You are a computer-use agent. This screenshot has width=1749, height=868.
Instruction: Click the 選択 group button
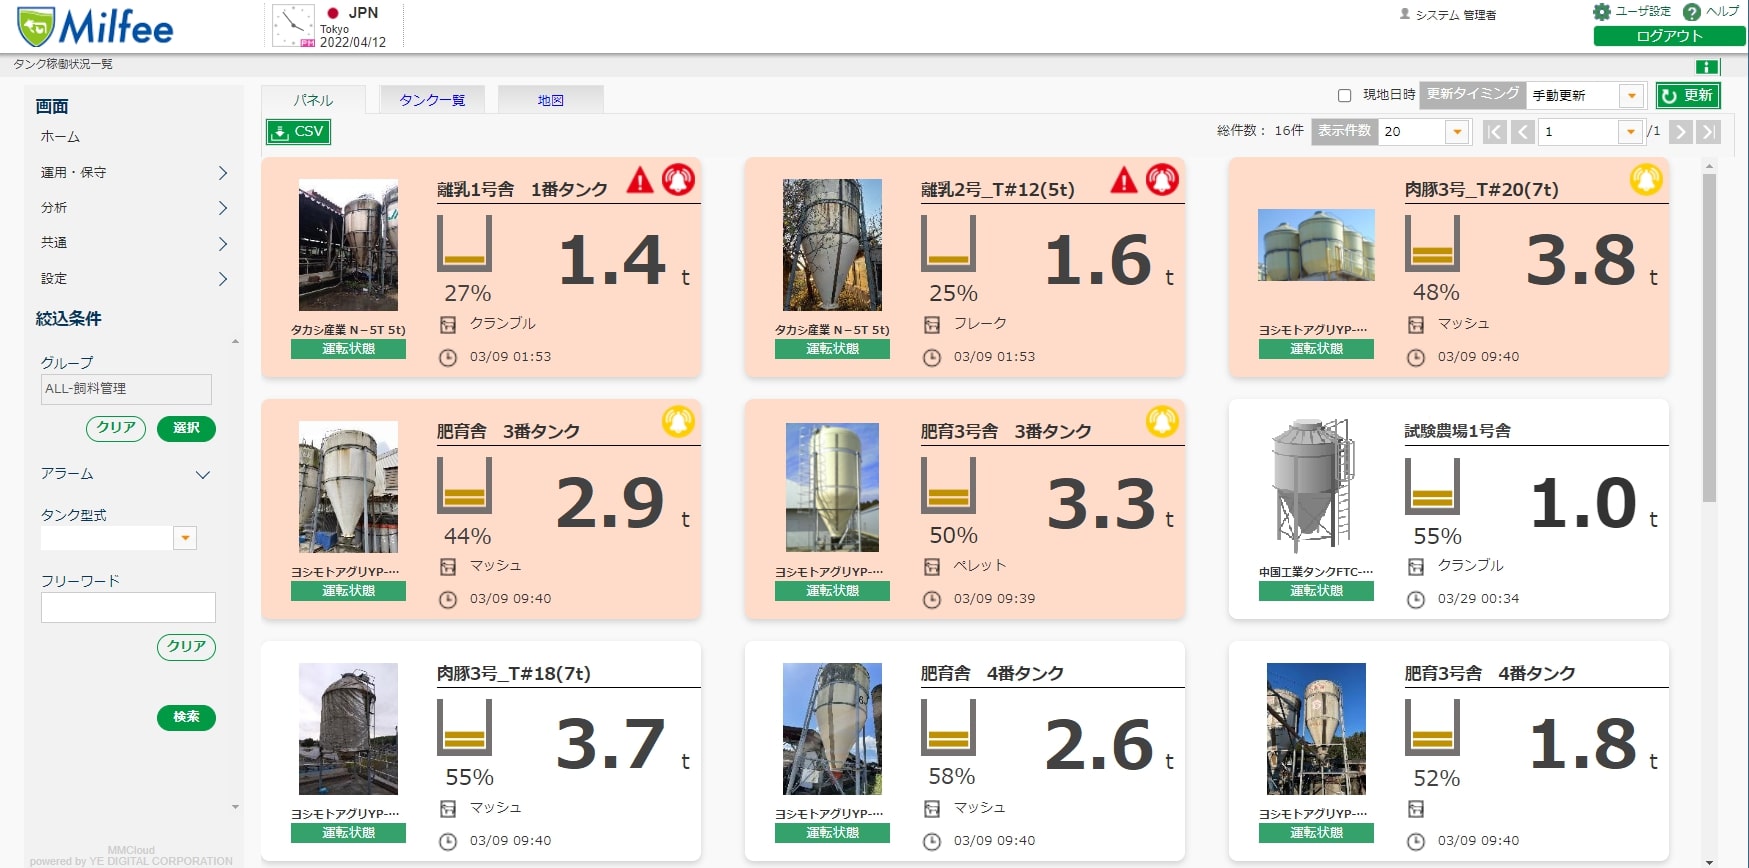pos(186,428)
